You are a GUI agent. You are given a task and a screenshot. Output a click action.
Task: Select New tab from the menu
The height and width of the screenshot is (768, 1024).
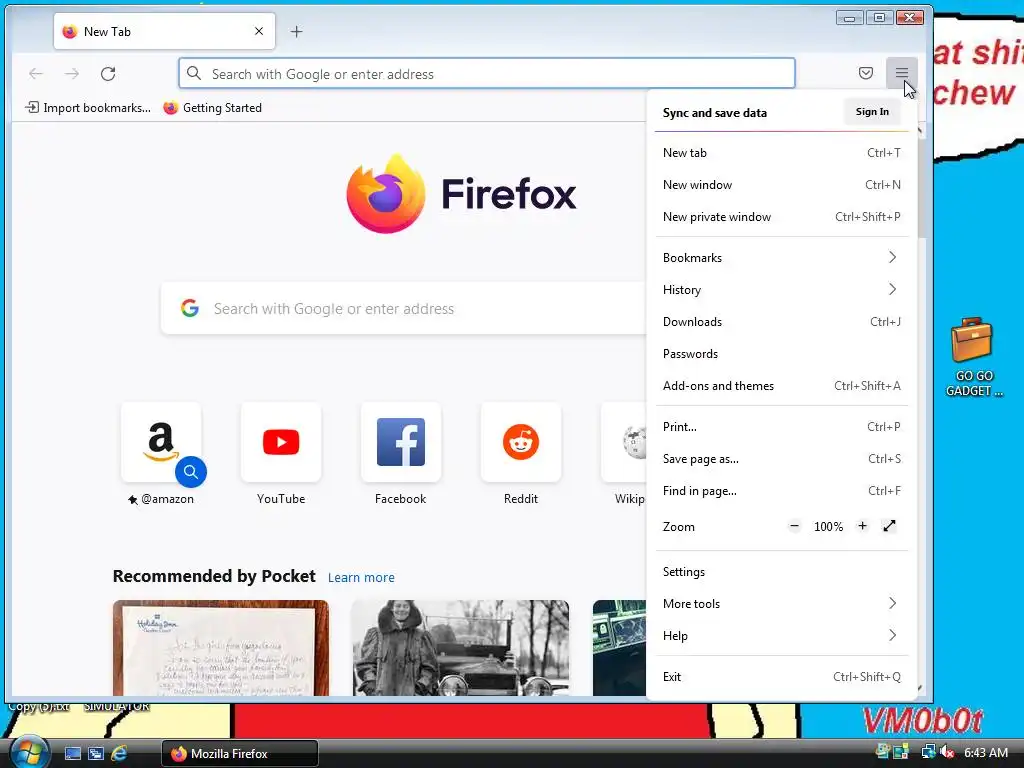click(781, 153)
